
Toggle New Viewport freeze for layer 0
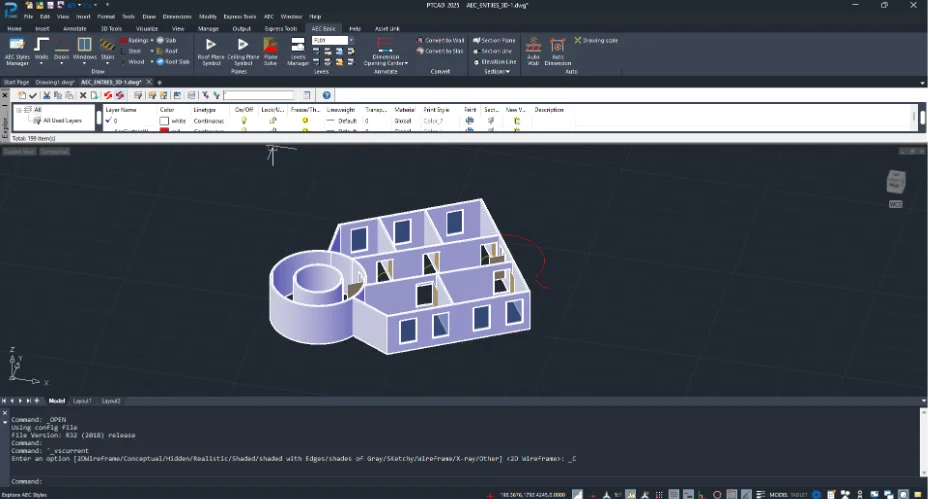(516, 121)
